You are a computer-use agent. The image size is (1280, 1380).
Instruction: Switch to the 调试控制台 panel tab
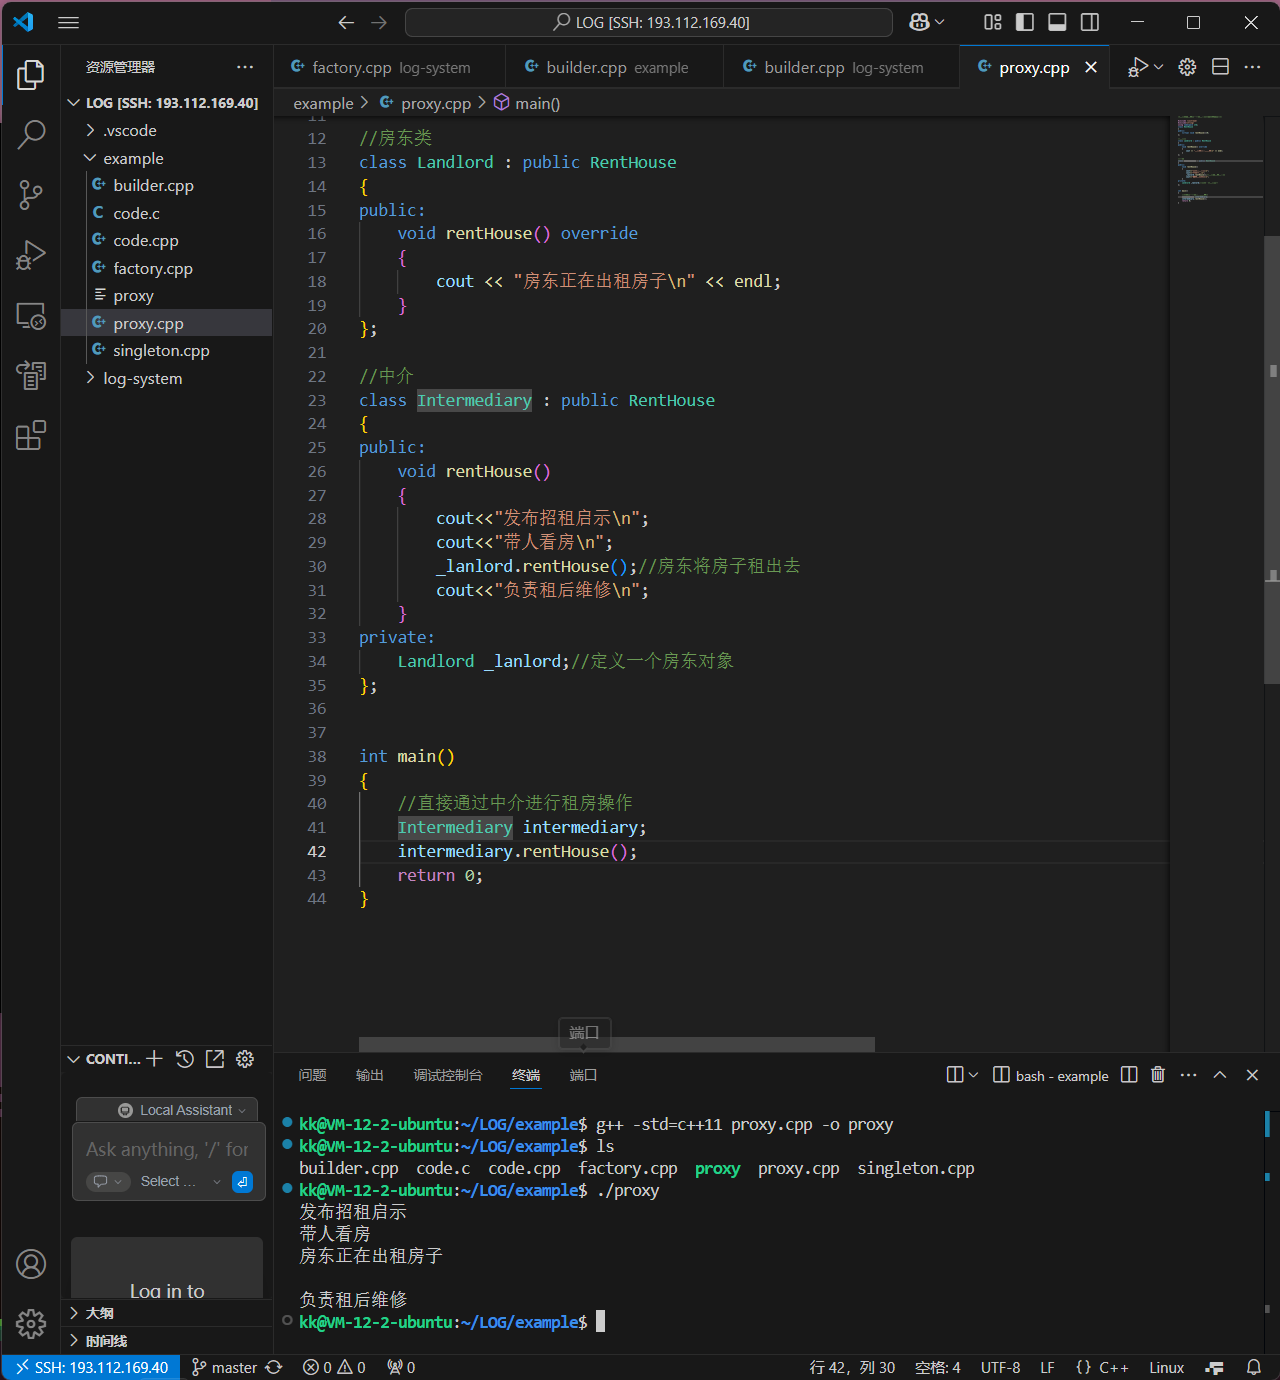click(447, 1075)
